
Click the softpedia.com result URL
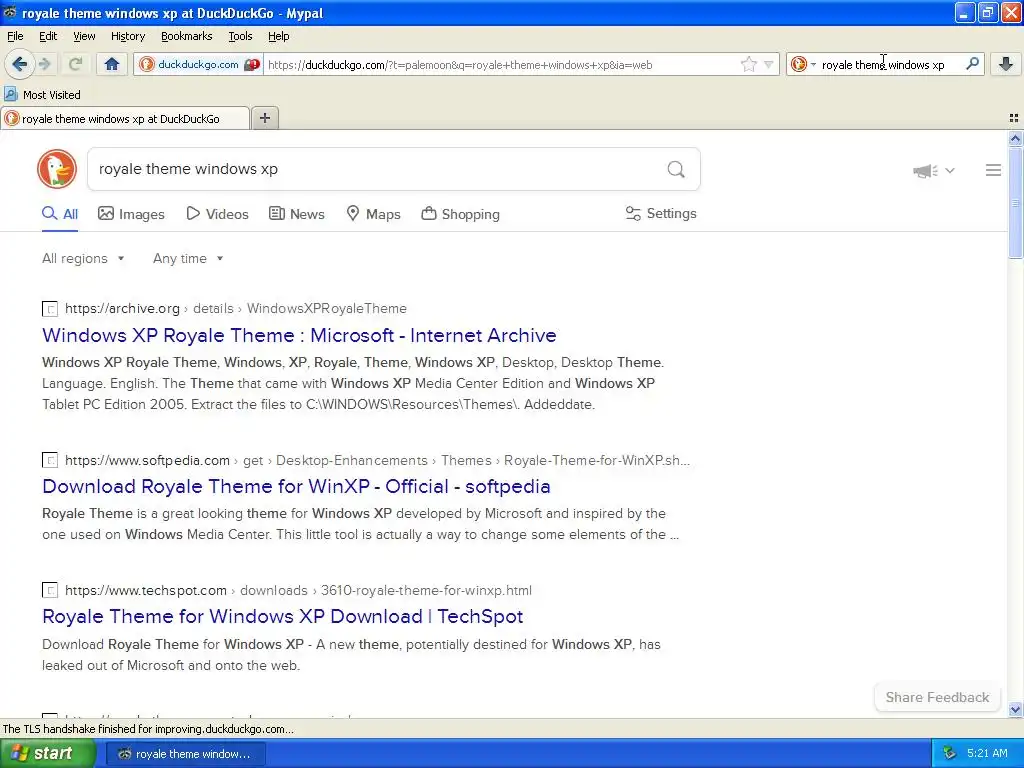coord(377,460)
